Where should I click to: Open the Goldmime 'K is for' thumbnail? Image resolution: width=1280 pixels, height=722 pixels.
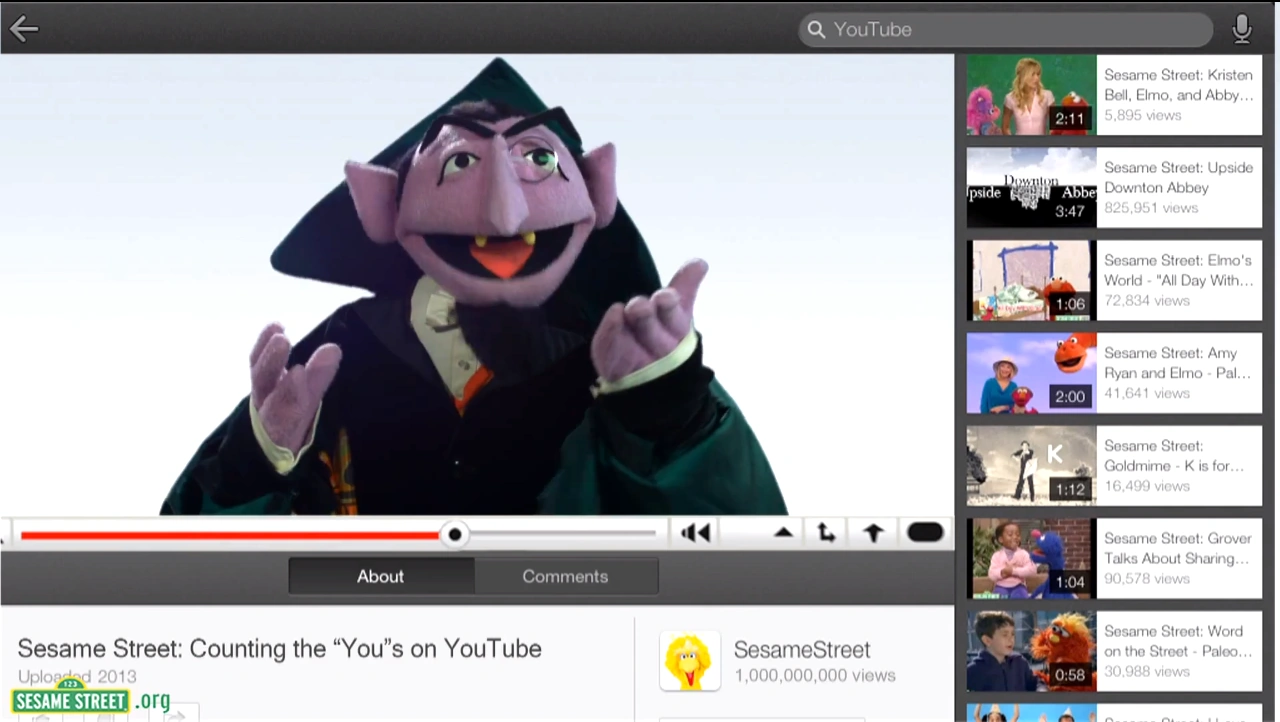(x=1031, y=466)
